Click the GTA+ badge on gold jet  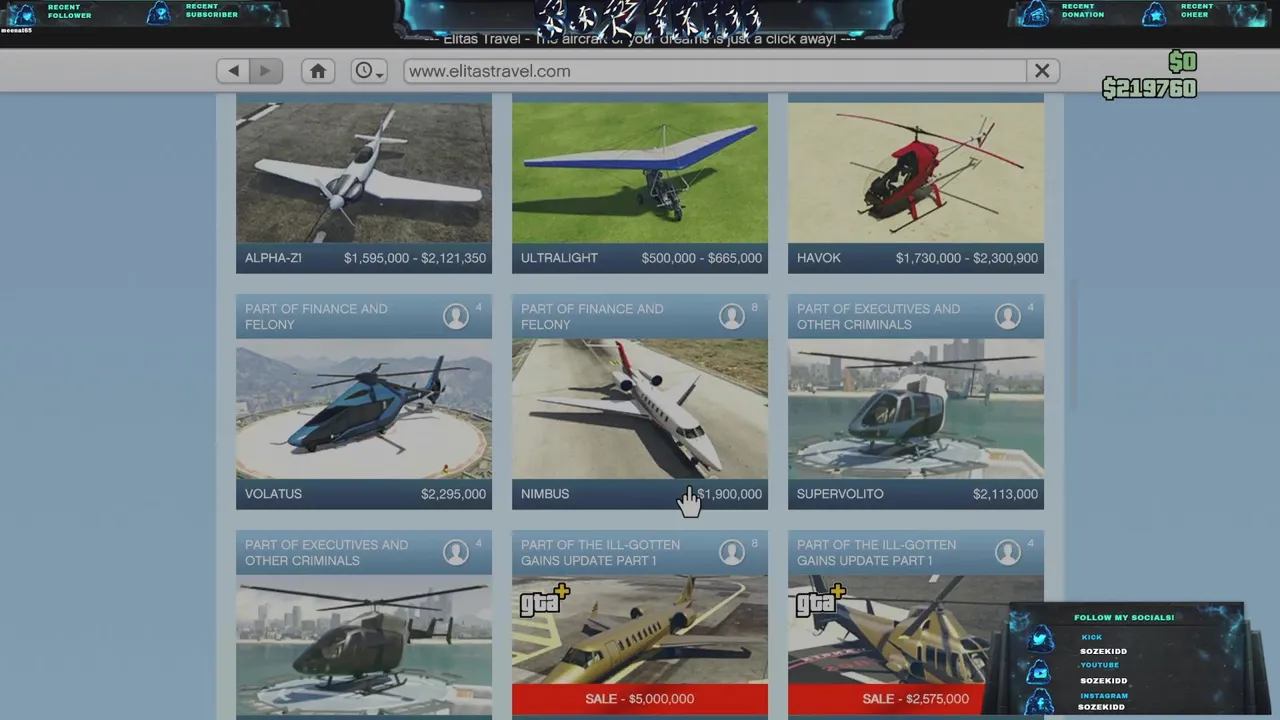click(x=544, y=601)
